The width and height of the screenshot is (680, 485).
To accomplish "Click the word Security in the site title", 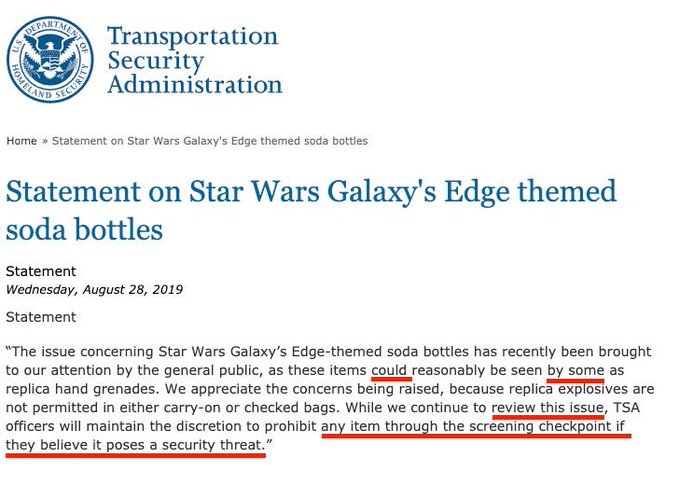I will pos(156,60).
